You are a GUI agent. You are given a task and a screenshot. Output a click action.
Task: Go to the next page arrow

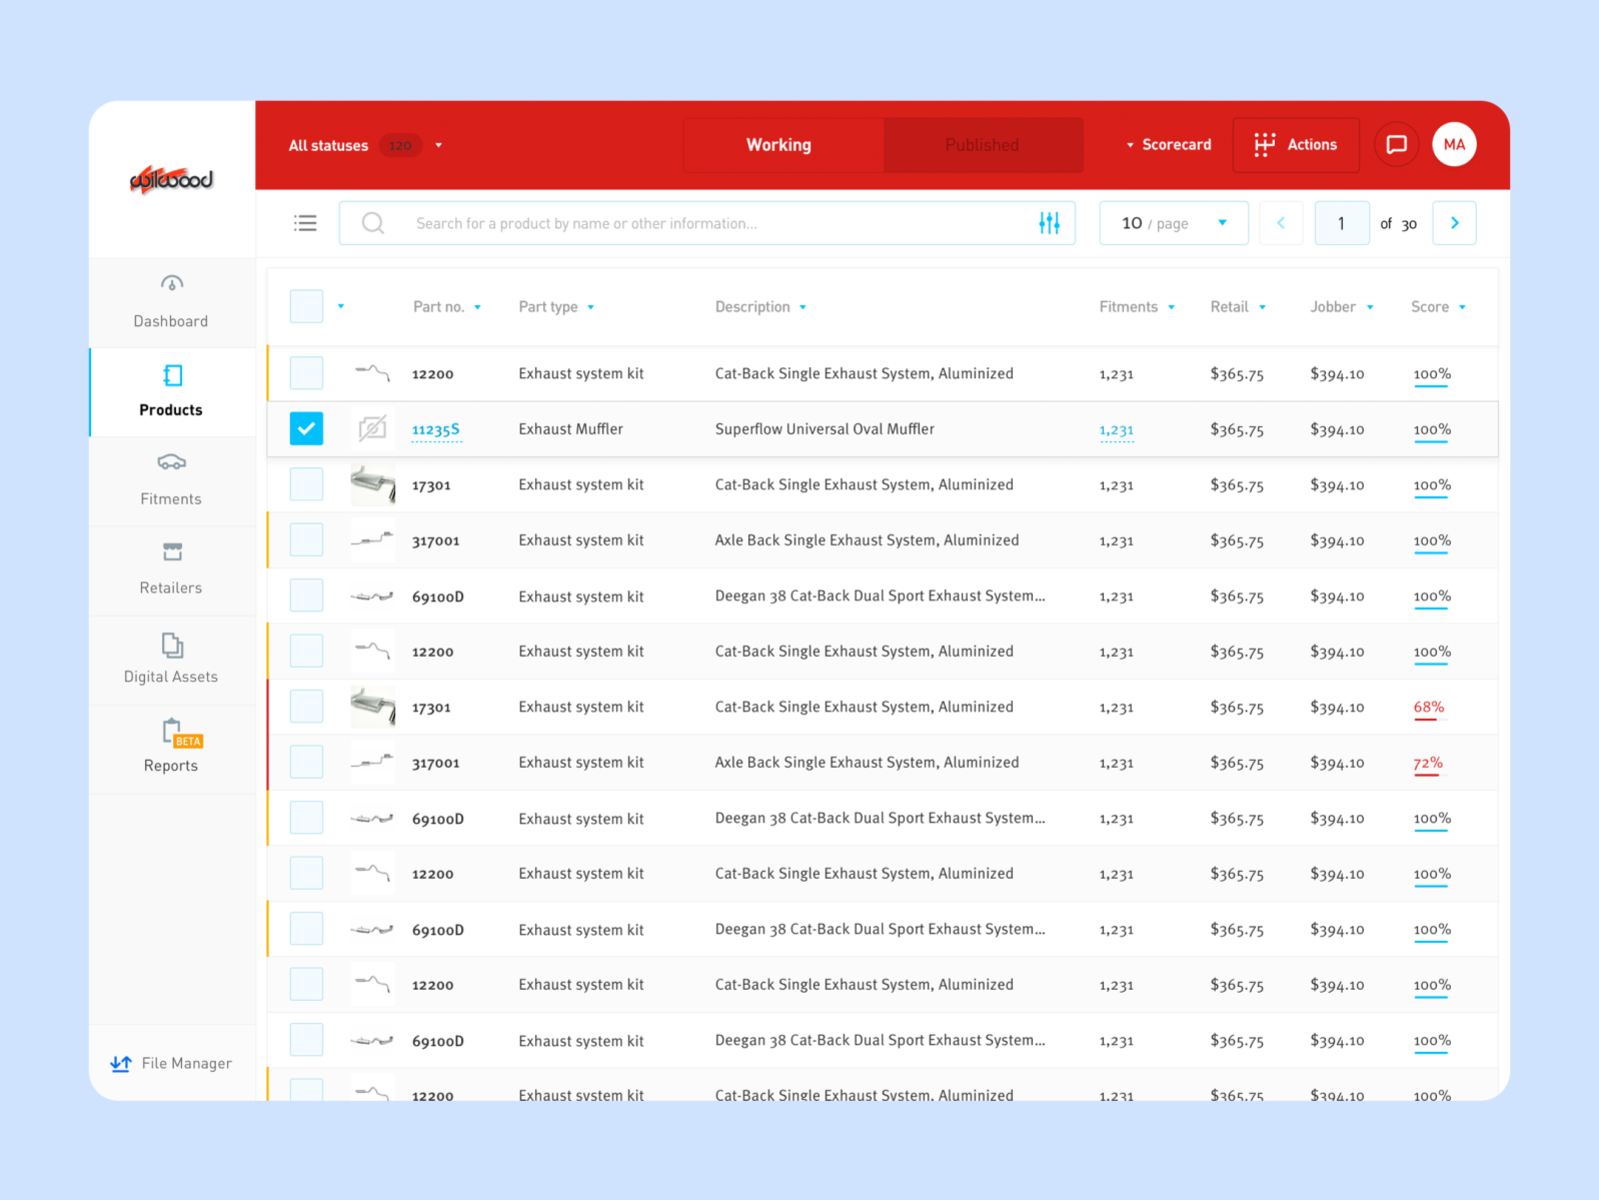point(1455,223)
